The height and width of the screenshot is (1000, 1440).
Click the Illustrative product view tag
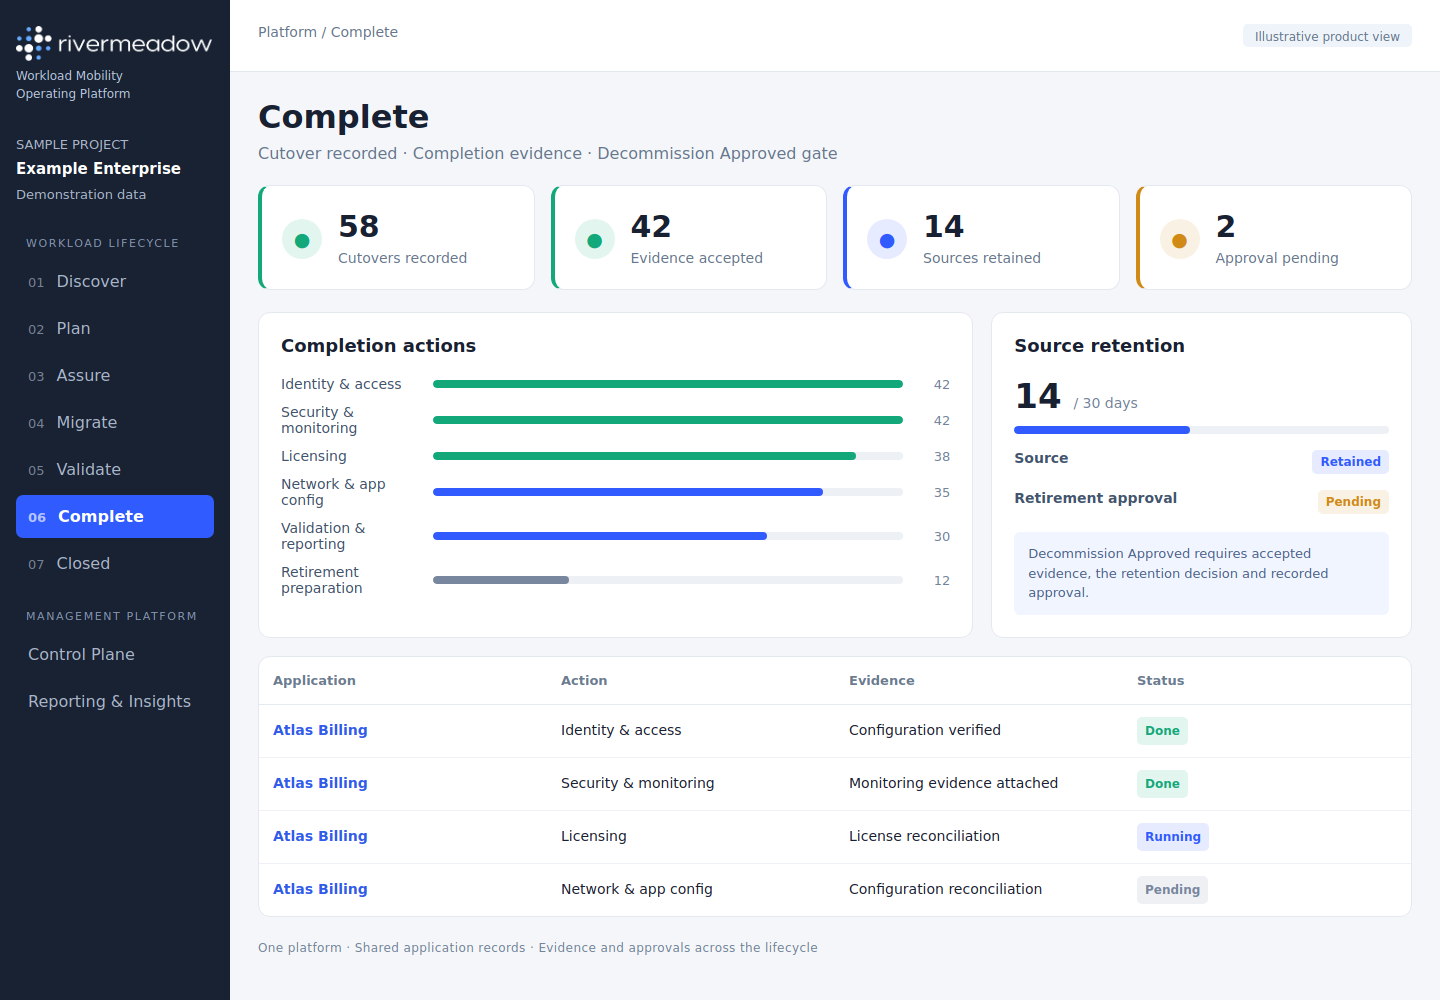(1327, 36)
